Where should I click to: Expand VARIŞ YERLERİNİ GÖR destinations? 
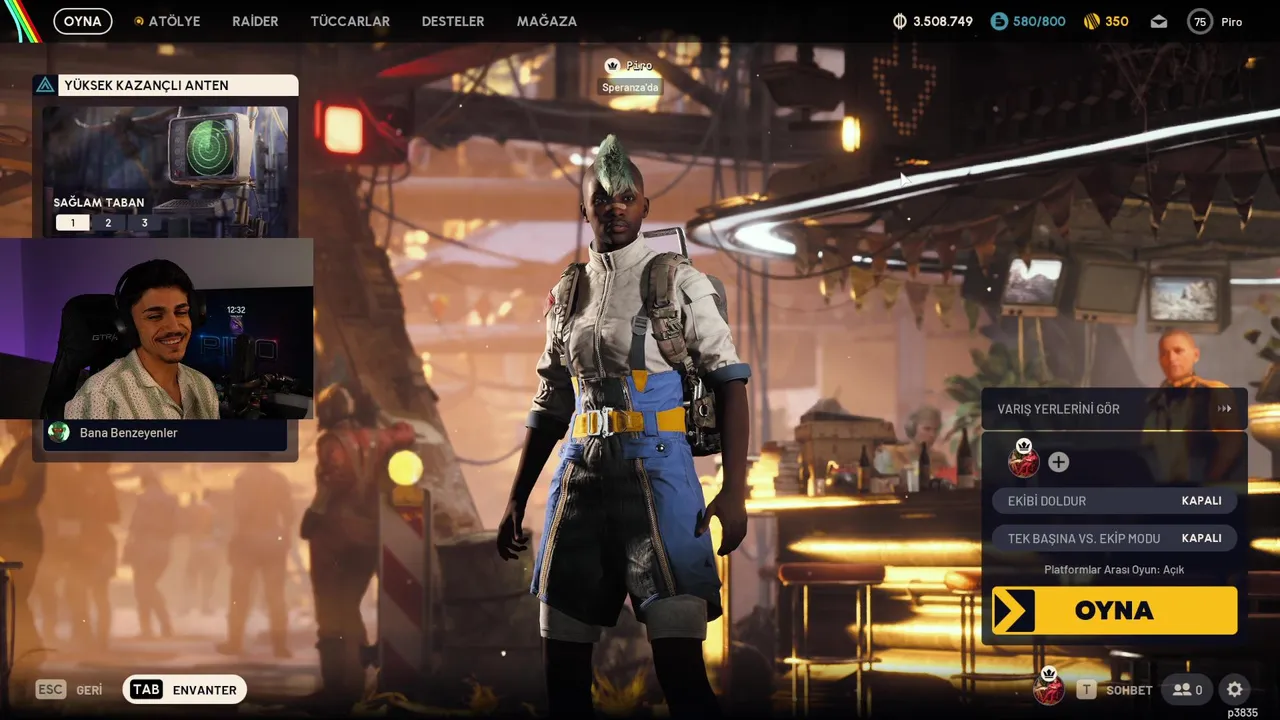tap(1114, 409)
